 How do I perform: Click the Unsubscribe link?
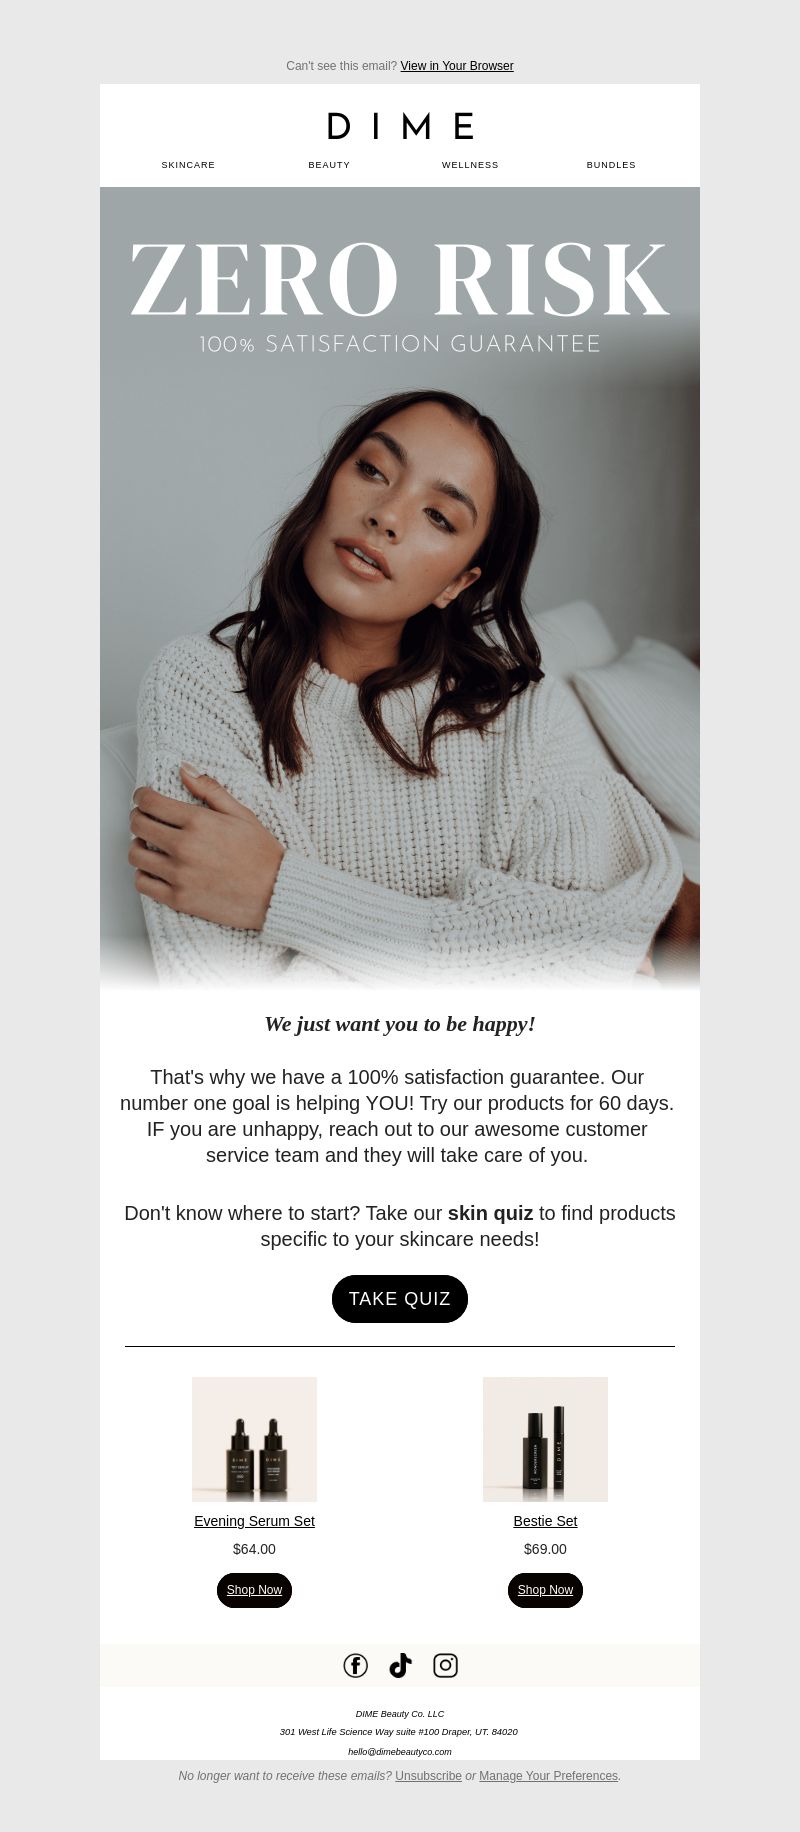coord(428,1776)
